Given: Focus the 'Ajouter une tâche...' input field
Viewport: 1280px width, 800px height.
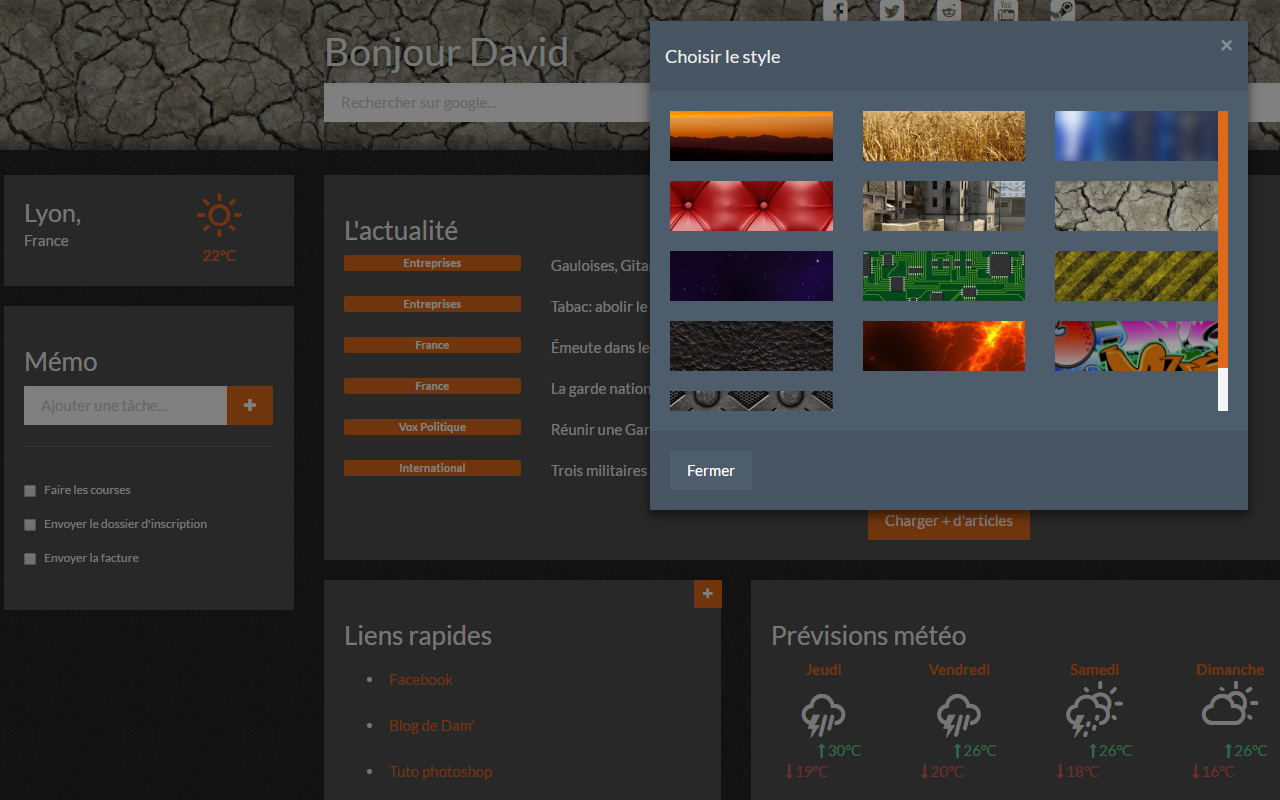Looking at the screenshot, I should tap(125, 406).
